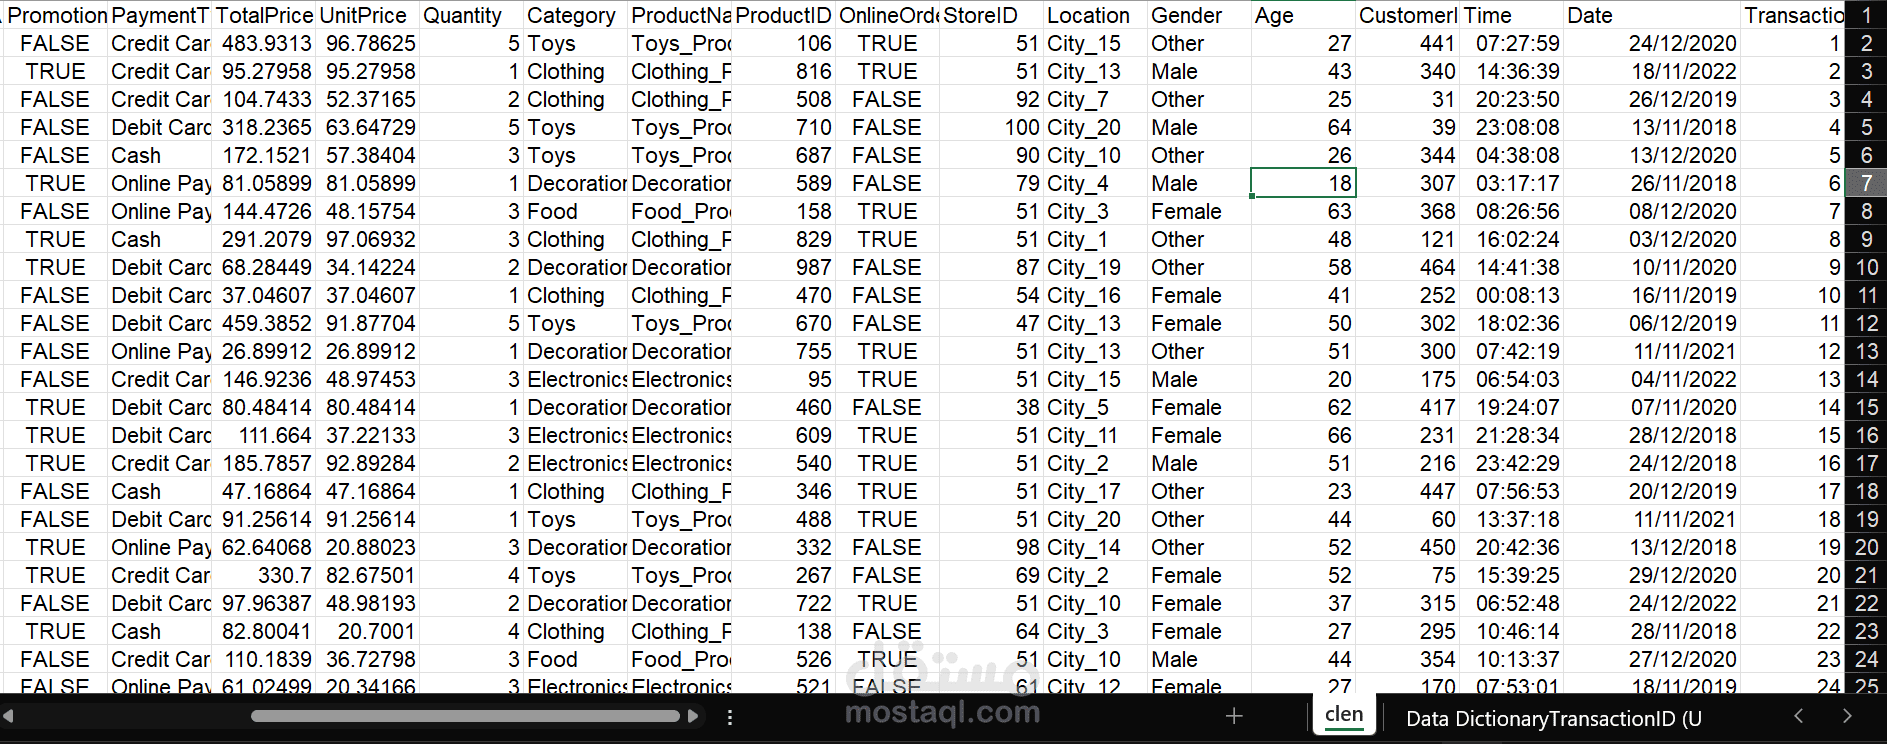
Task: Select row number 15 header
Action: (1866, 408)
